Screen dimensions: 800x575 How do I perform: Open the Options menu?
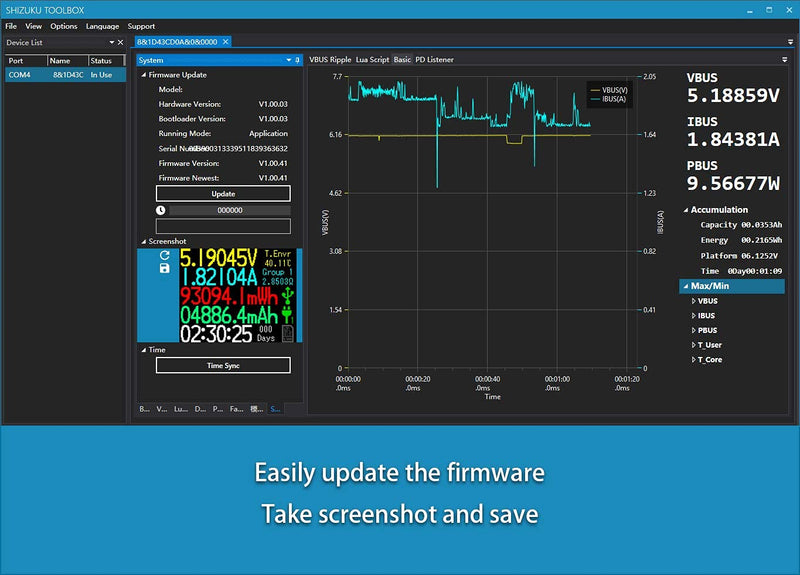(64, 26)
